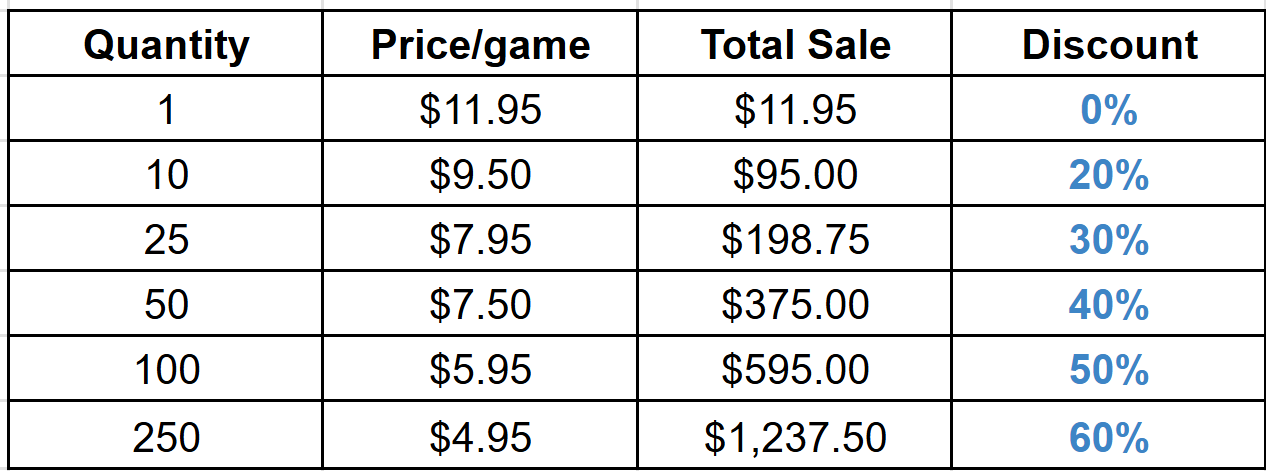Click the $95.00 total sale cell

(795, 176)
